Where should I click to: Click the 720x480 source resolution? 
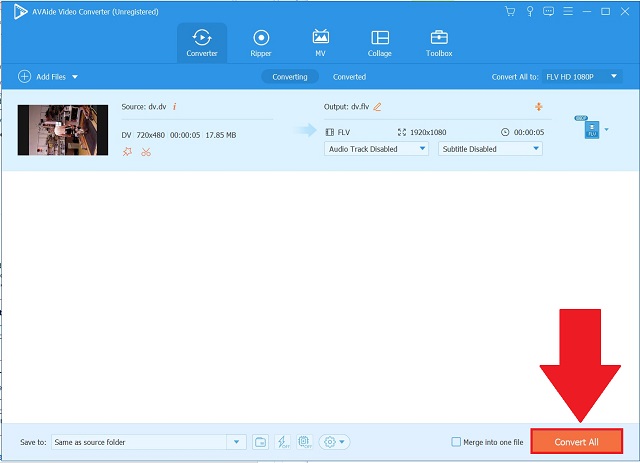pyautogui.click(x=151, y=135)
